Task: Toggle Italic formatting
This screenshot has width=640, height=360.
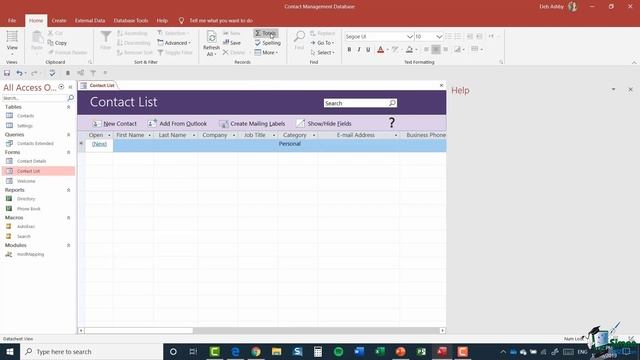Action: tap(359, 49)
